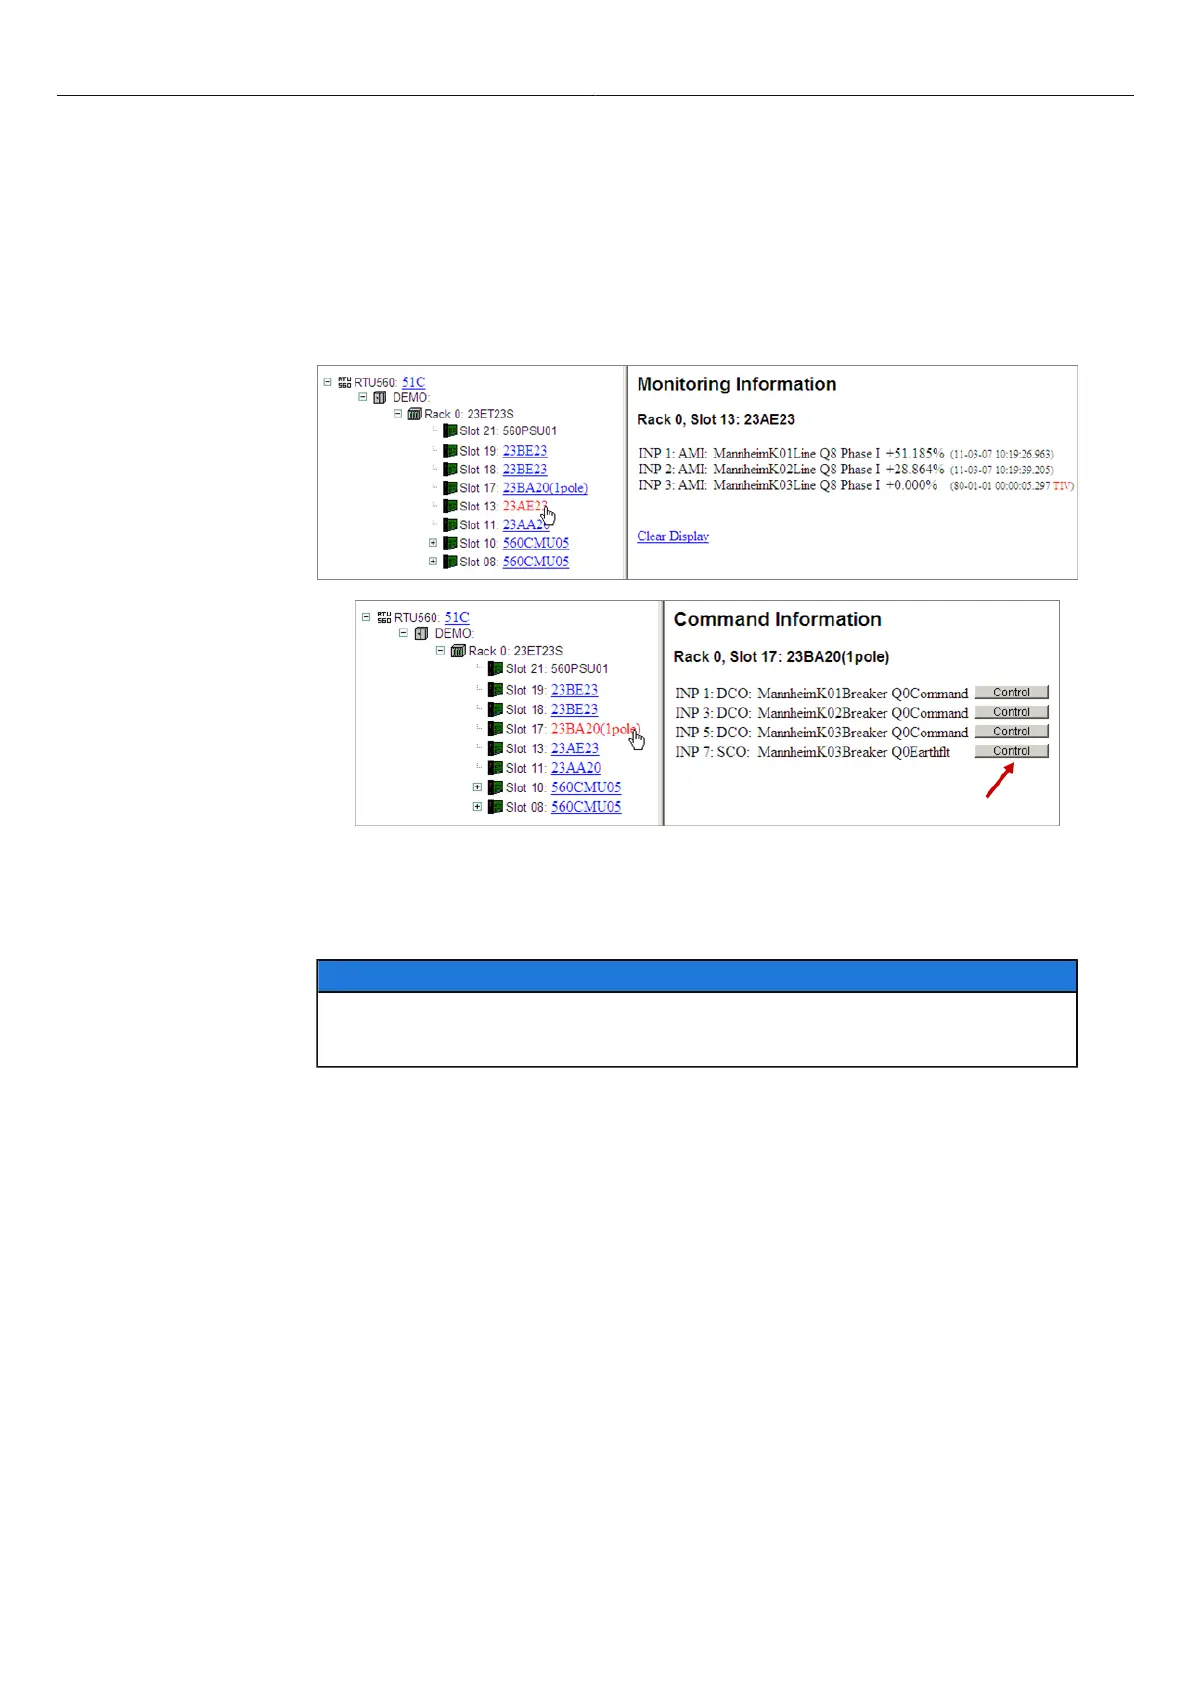Click DEMO station icon in lower Command tree
1191x1684 pixels.
click(422, 633)
